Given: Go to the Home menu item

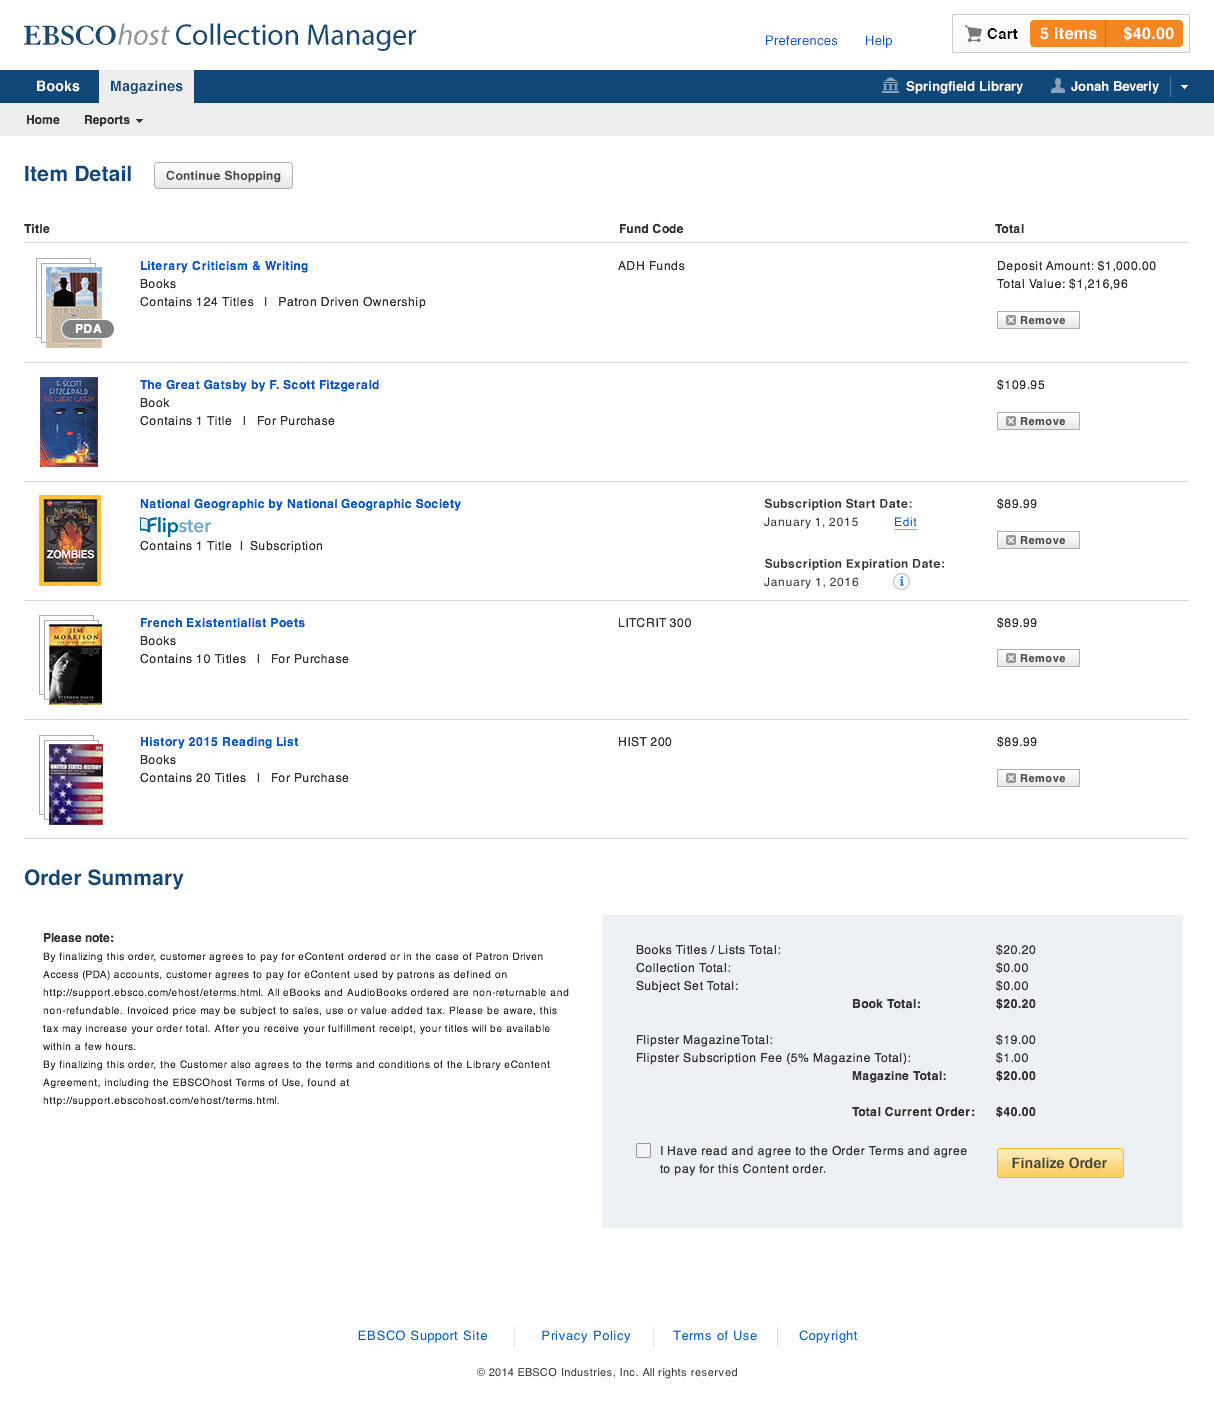Looking at the screenshot, I should 43,120.
